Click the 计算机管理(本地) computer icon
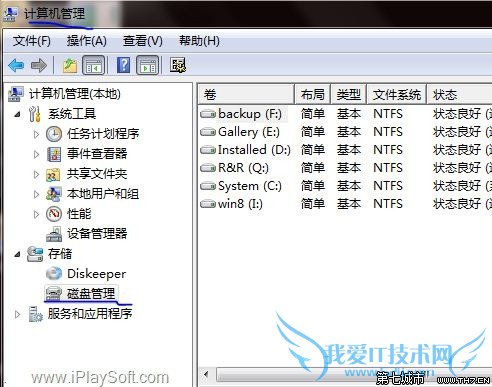Screen dimensions: 492x387 click(x=16, y=94)
